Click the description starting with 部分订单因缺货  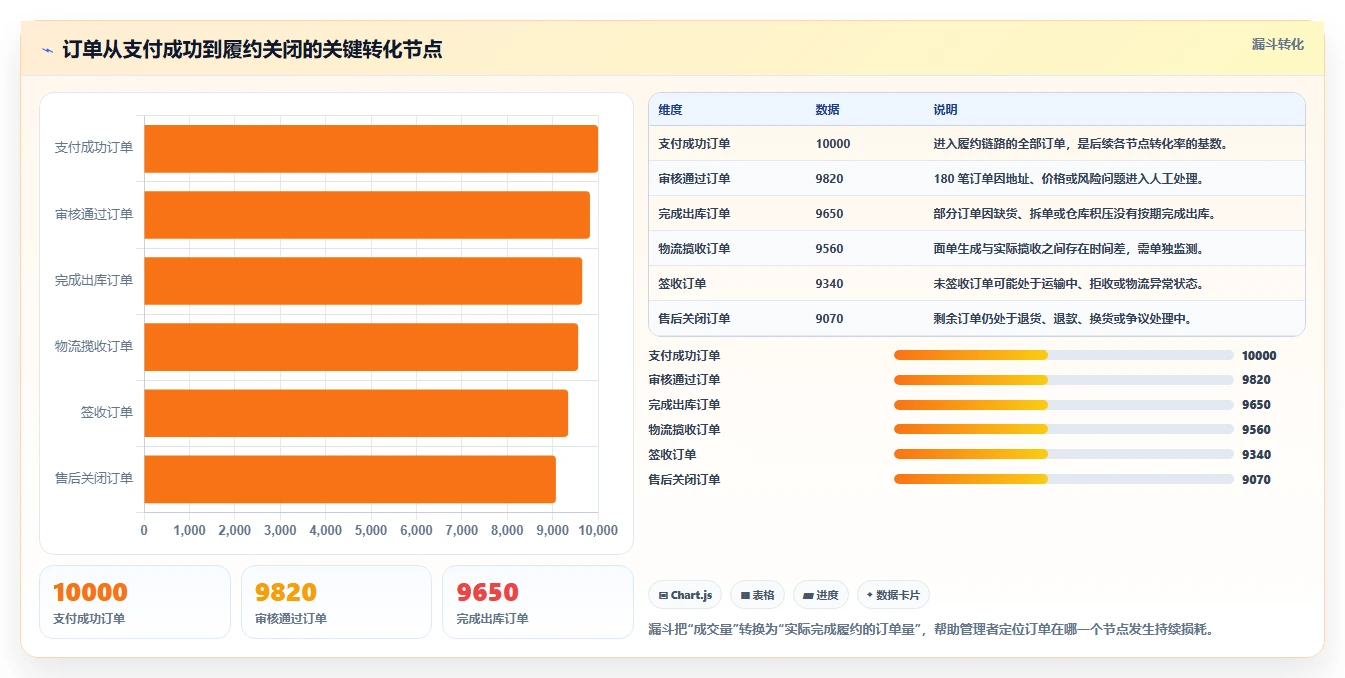pyautogui.click(x=1074, y=214)
